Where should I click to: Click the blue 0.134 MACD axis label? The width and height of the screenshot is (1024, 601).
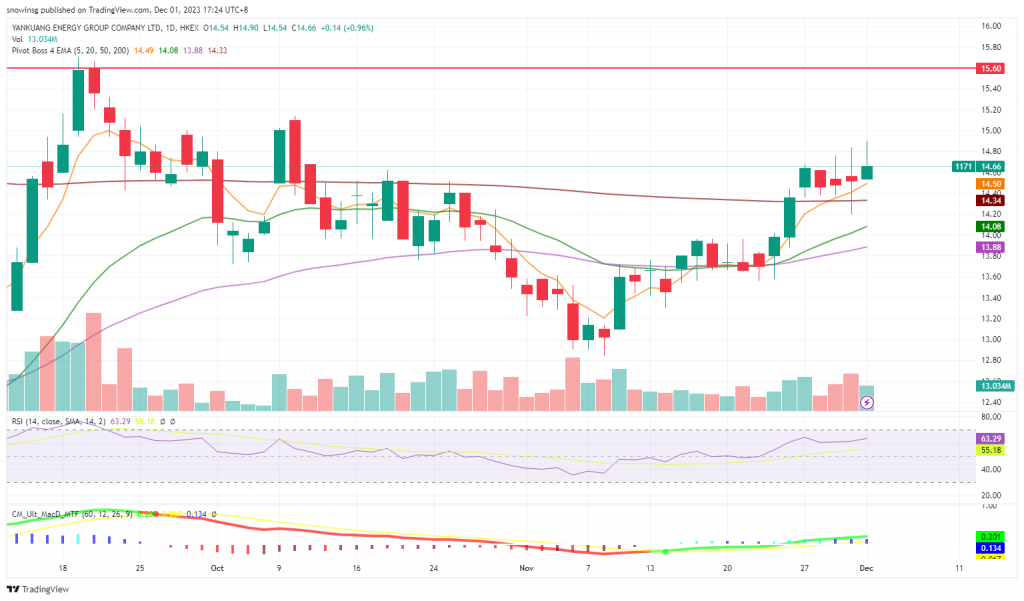tap(991, 548)
